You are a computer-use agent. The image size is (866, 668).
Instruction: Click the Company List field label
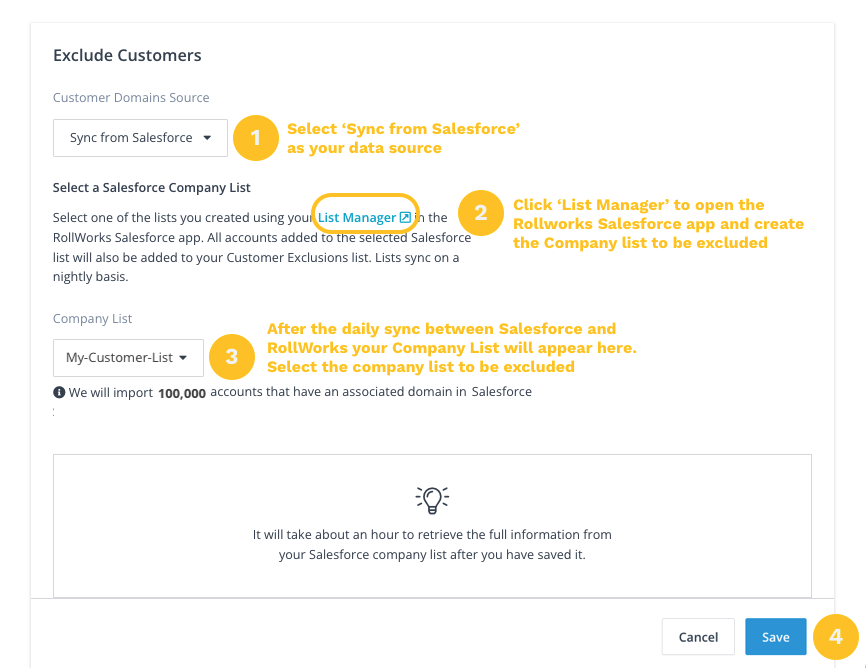(93, 319)
